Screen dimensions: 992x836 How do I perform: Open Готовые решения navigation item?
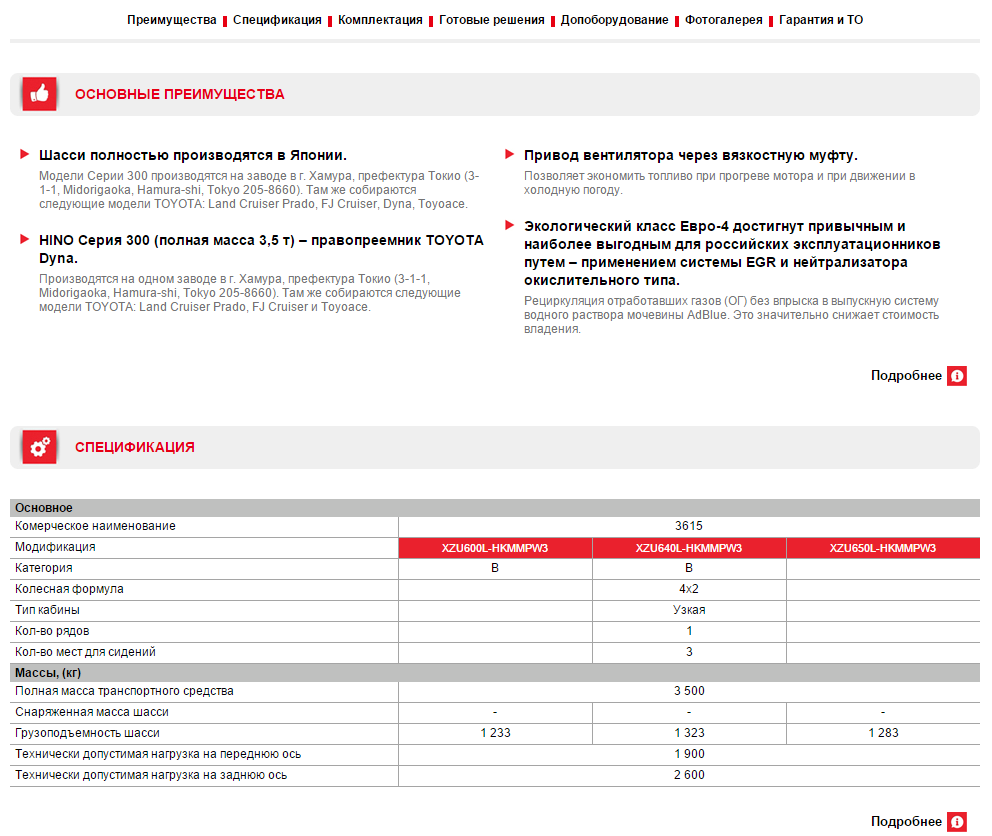pyautogui.click(x=491, y=20)
